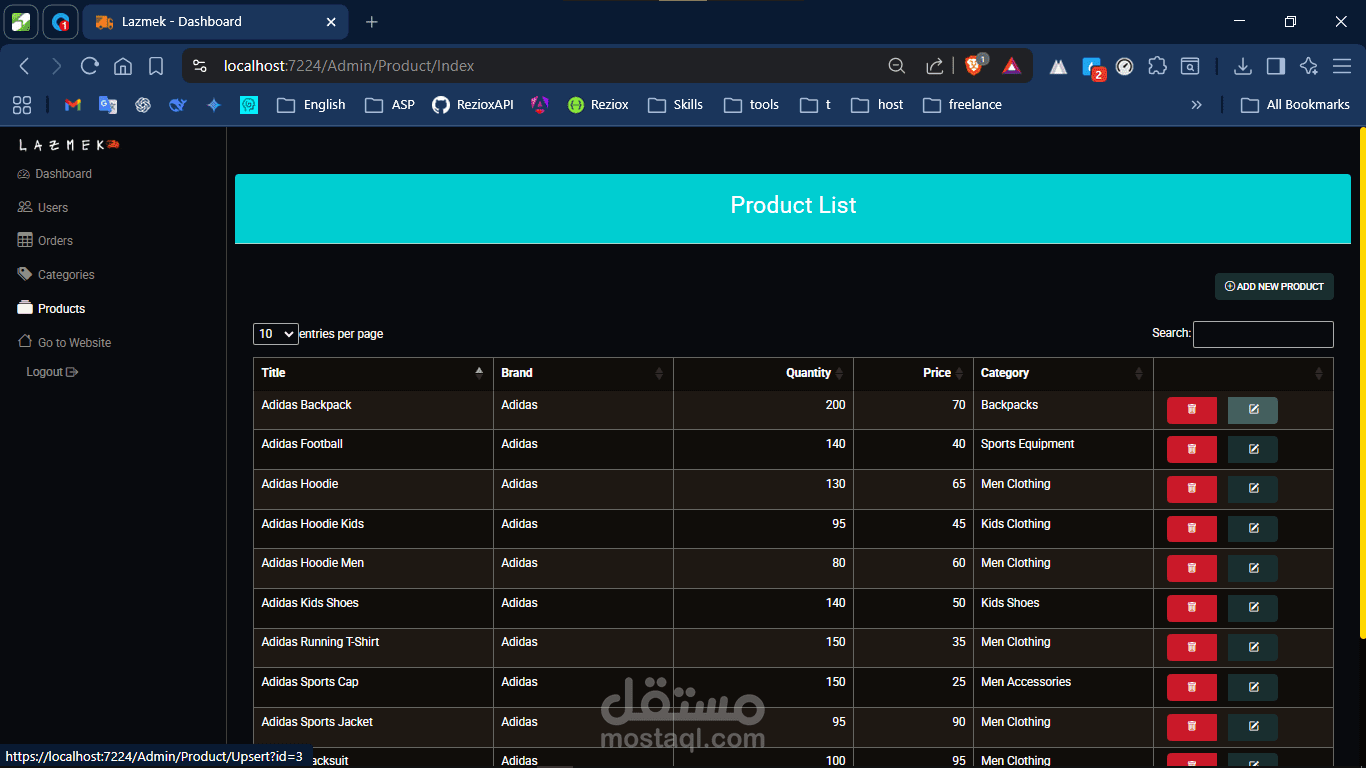Click the product Search input field

click(x=1263, y=334)
